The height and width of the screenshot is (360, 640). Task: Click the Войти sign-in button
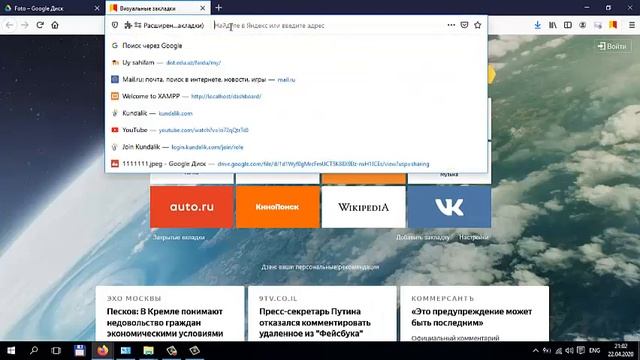(x=612, y=46)
